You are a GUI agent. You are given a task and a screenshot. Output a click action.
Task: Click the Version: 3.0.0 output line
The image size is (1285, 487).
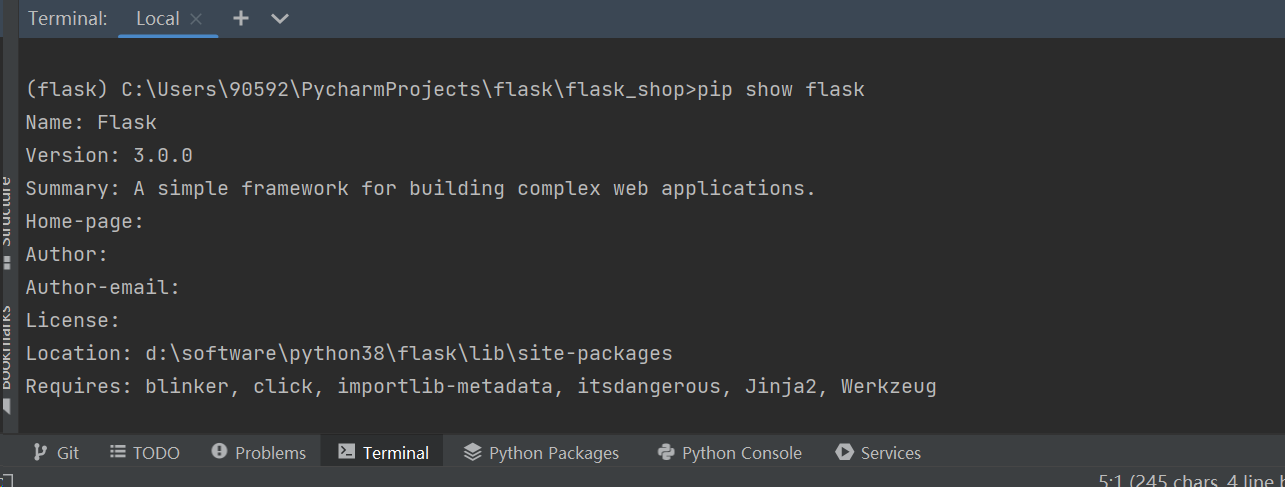pos(109,155)
